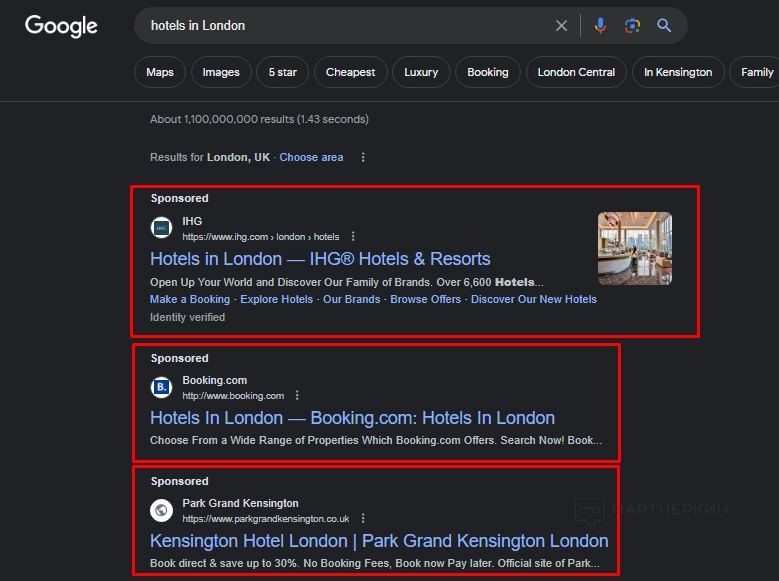This screenshot has width=779, height=581.
Task: Open Park Grand Kensington globe favicon
Action: coord(161,510)
